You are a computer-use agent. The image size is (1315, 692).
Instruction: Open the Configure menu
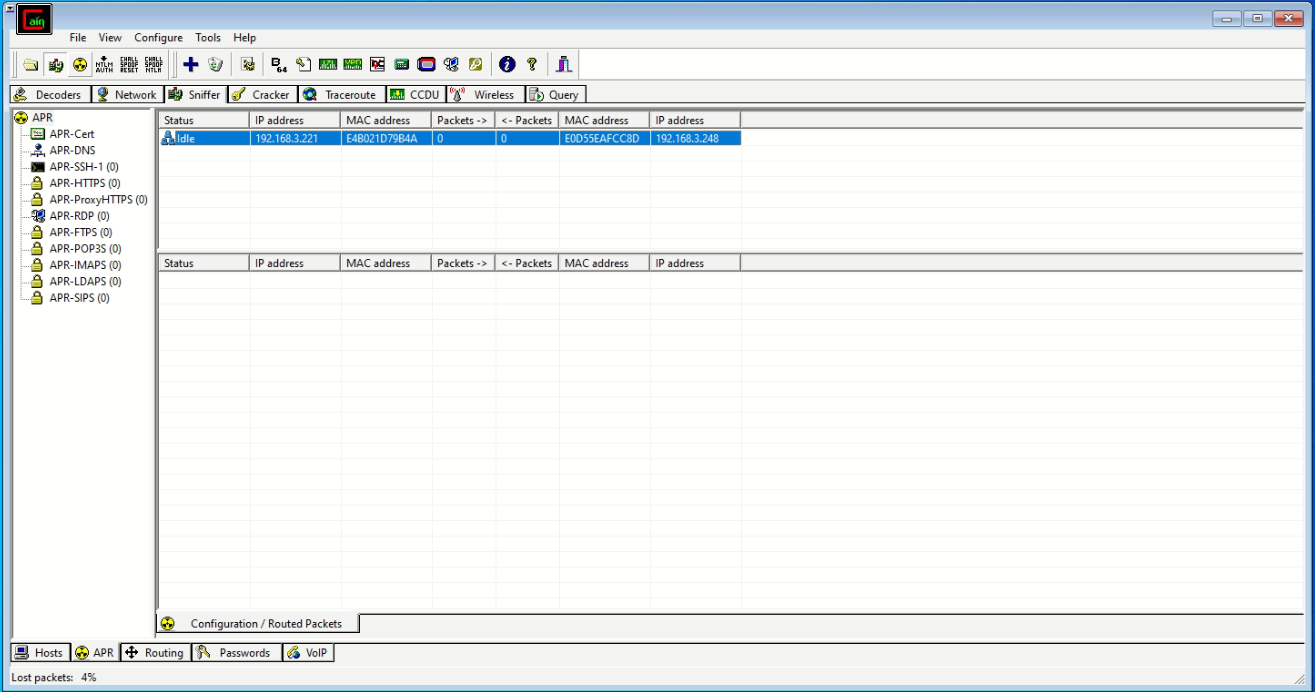[159, 38]
